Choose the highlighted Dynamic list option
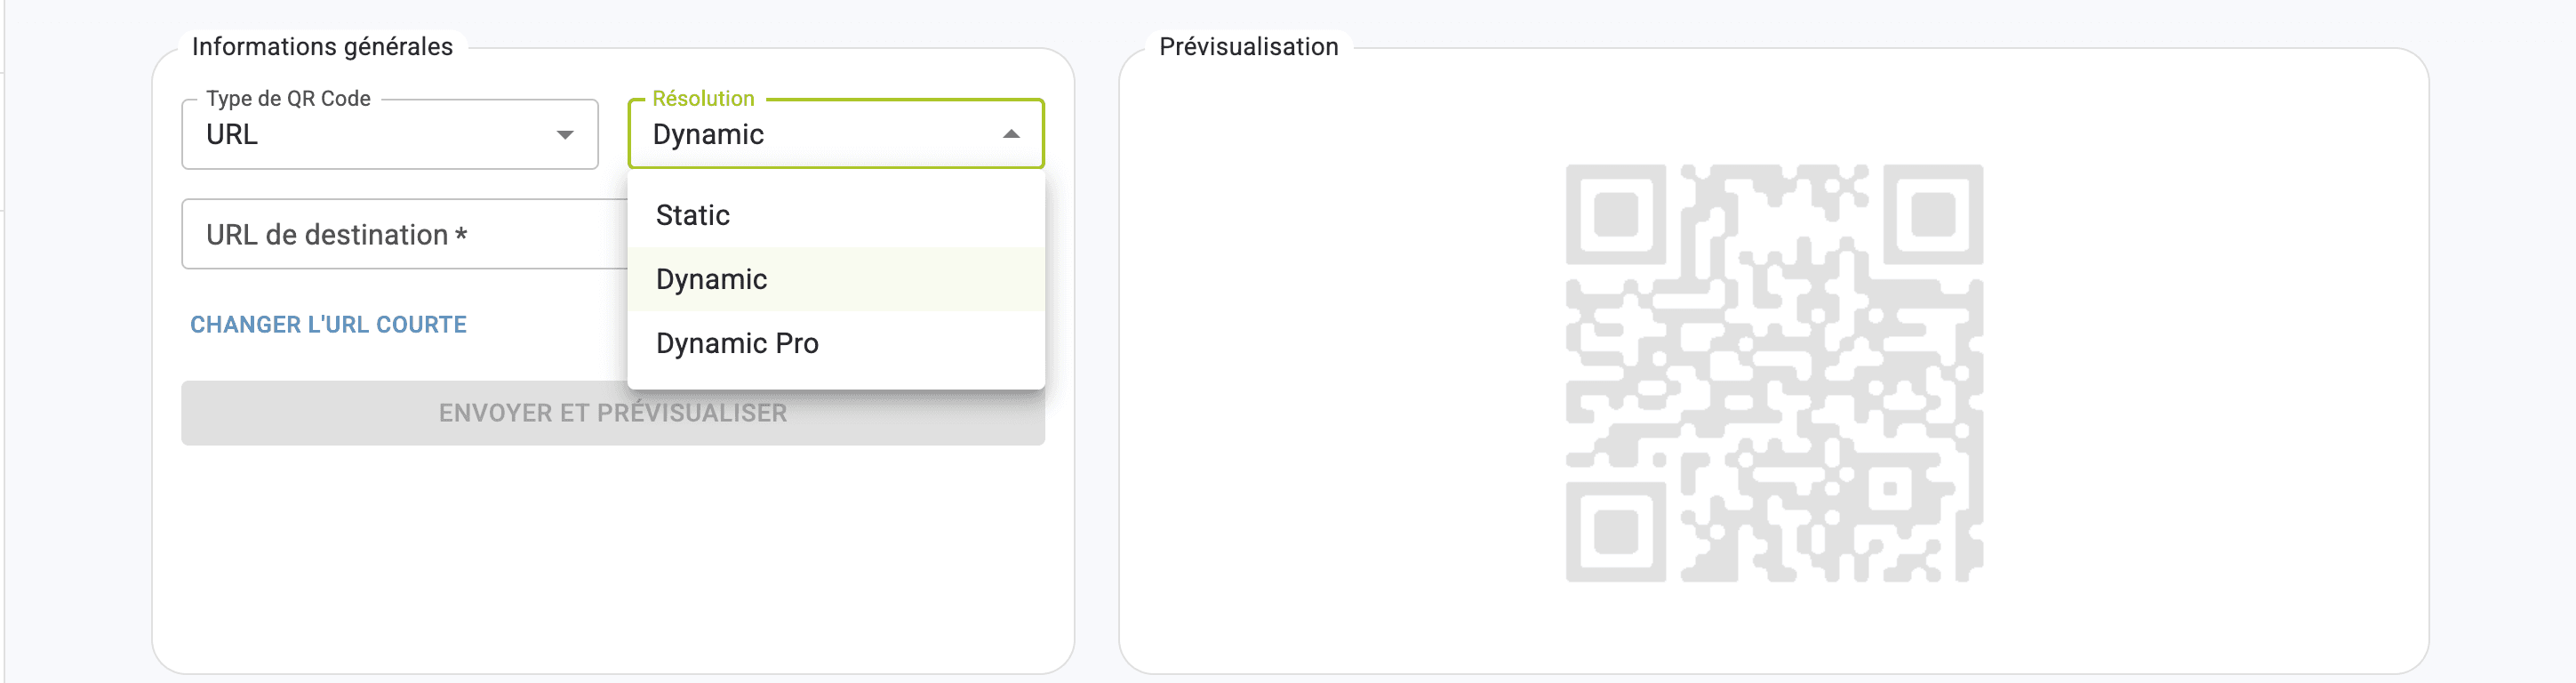 coord(711,279)
